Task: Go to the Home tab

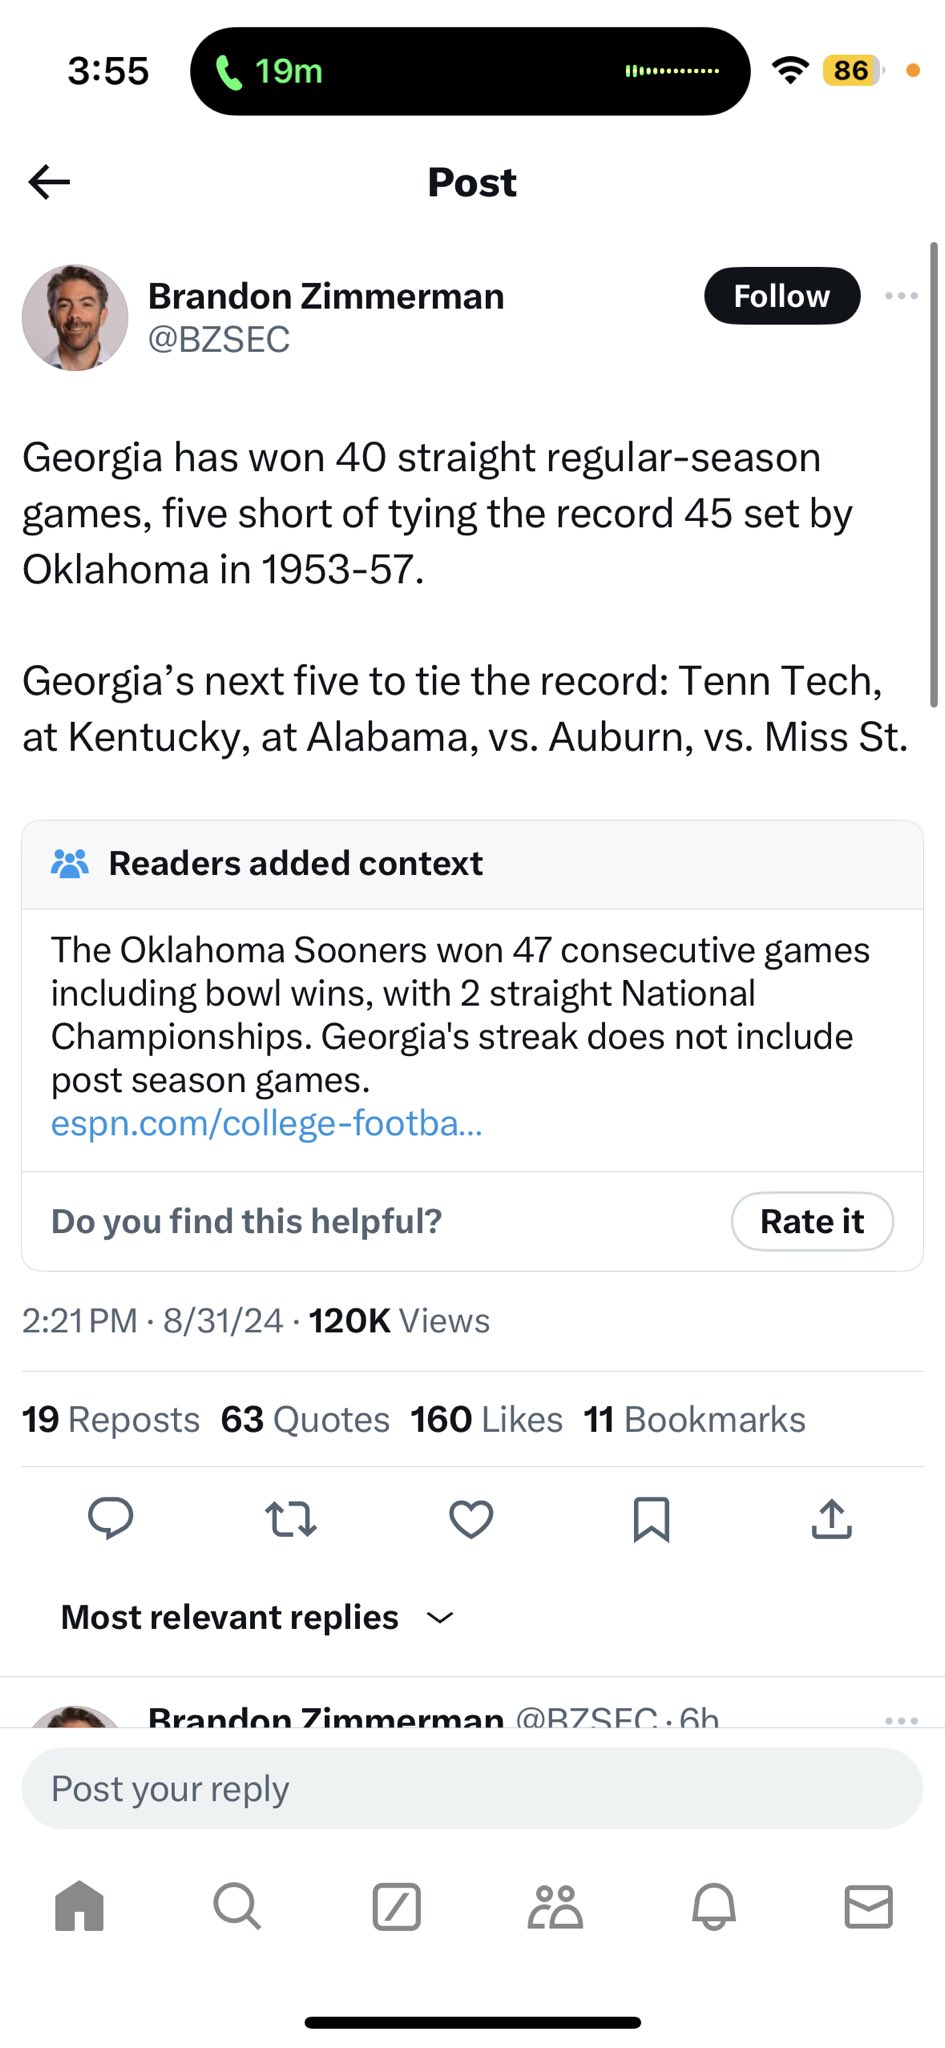Action: tap(80, 1906)
